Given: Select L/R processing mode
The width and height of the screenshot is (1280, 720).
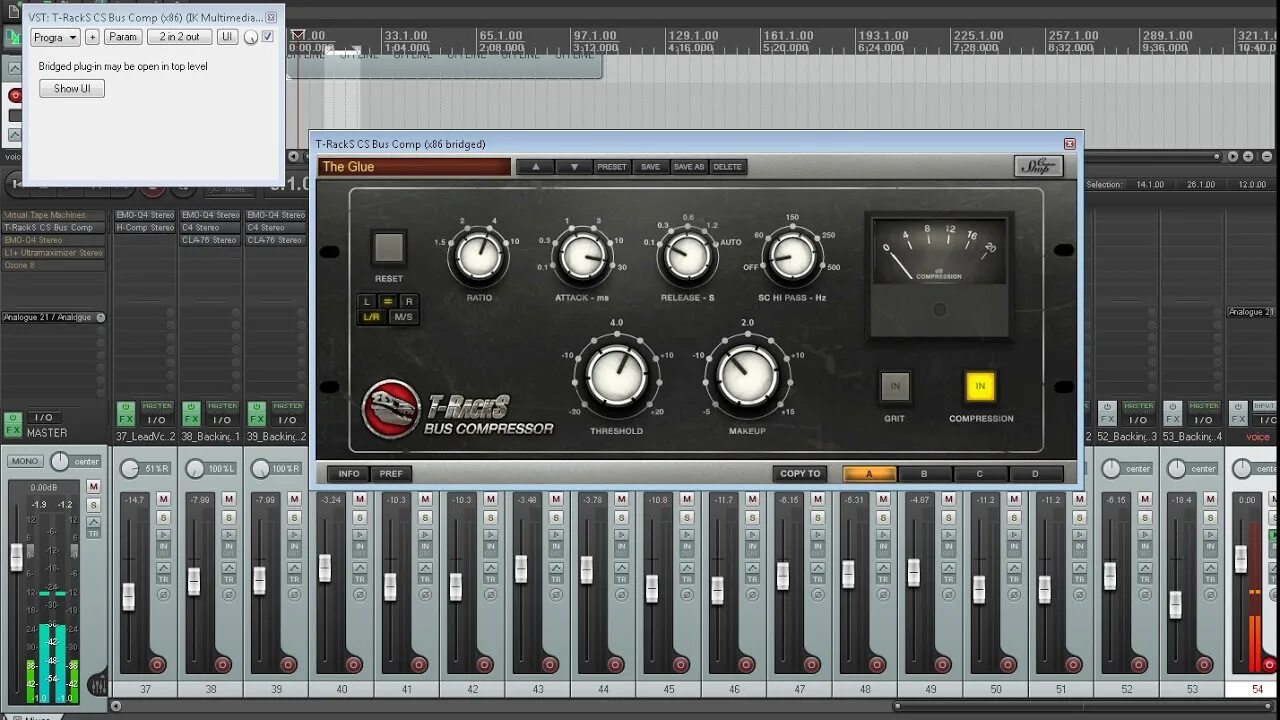Looking at the screenshot, I should pyautogui.click(x=371, y=317).
